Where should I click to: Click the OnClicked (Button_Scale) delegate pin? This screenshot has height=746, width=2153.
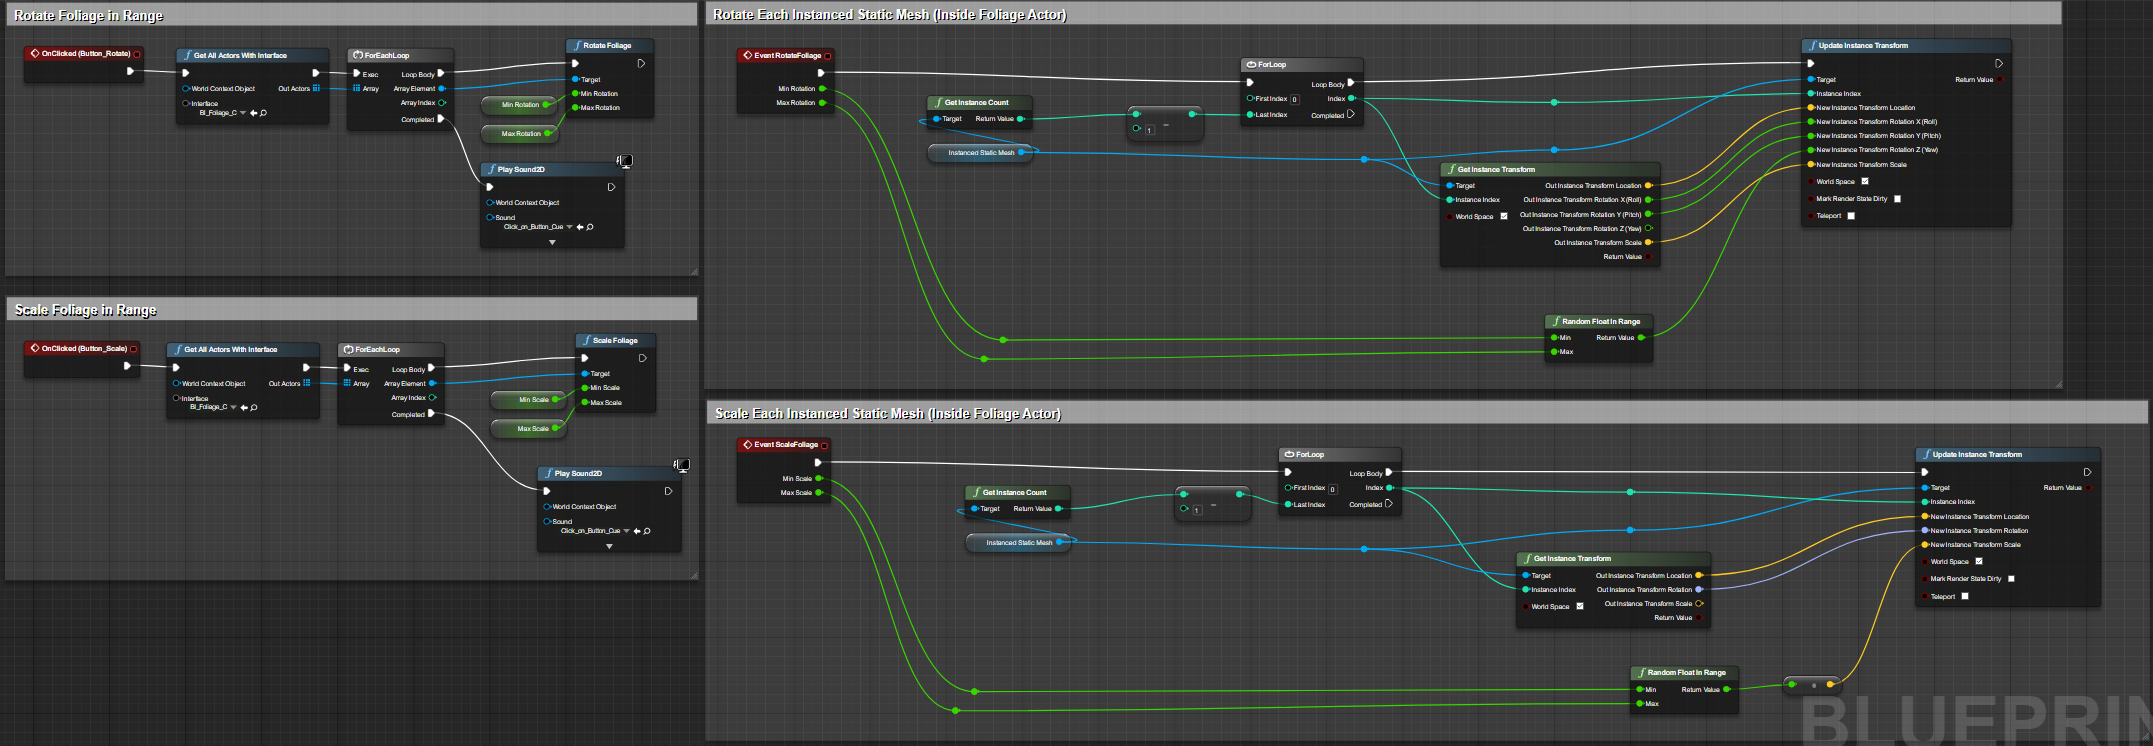point(133,349)
